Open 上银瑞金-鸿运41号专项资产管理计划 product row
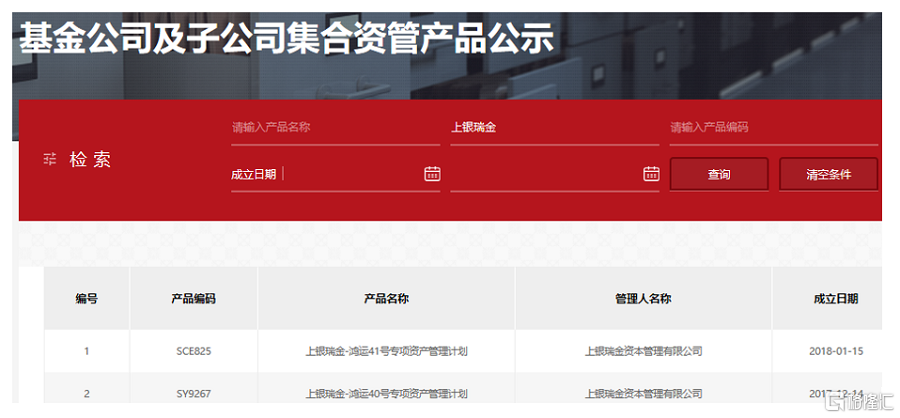 click(x=386, y=351)
